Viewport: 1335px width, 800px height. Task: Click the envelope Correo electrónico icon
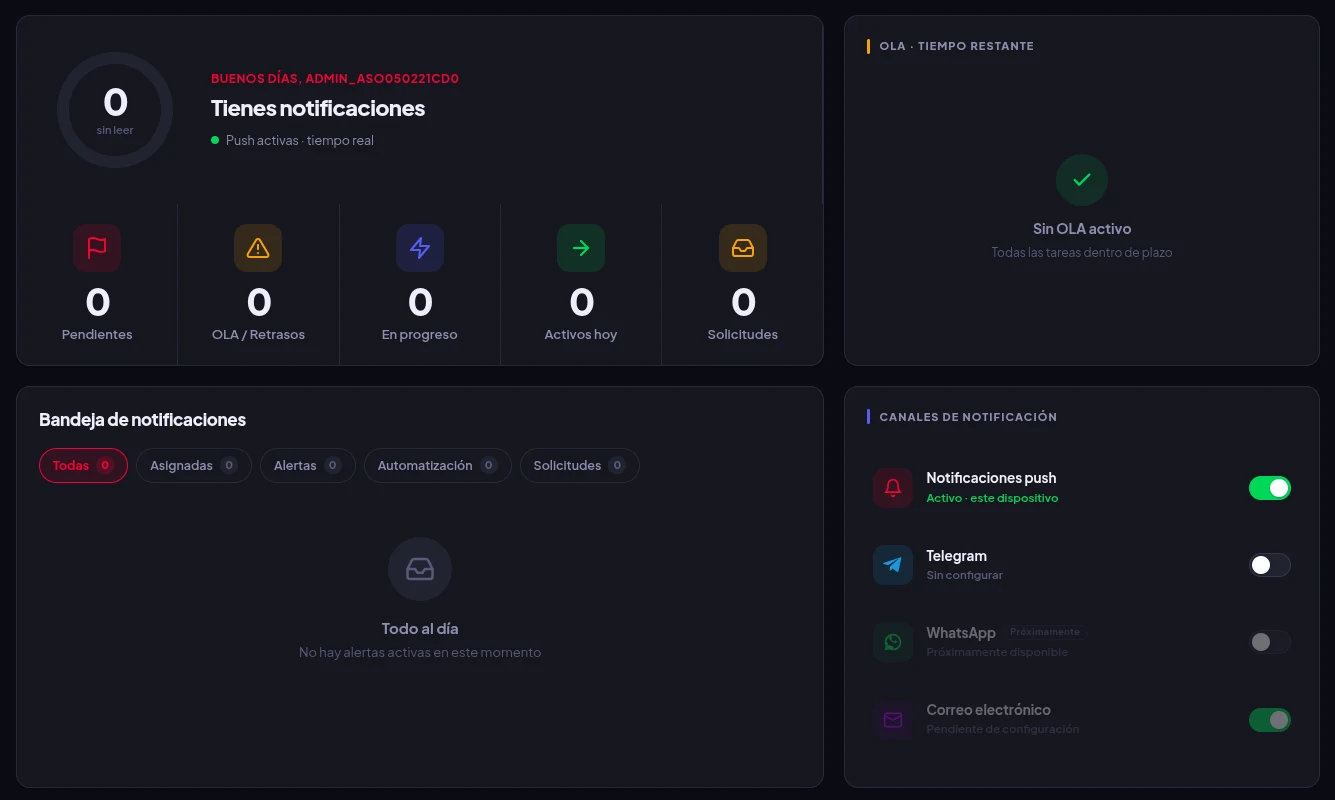tap(893, 720)
